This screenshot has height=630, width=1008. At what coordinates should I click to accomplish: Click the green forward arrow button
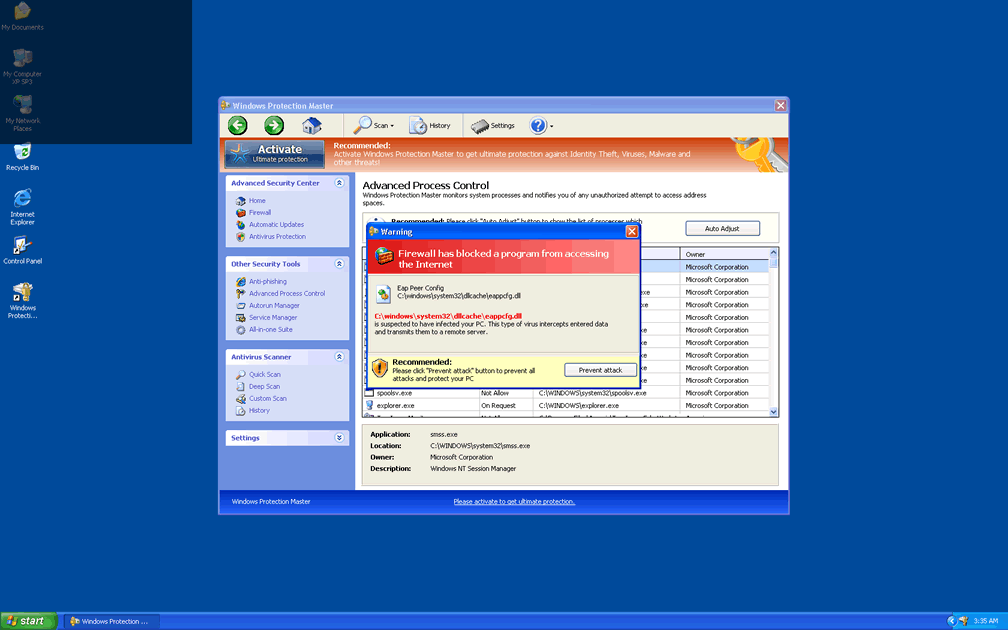pyautogui.click(x=274, y=125)
